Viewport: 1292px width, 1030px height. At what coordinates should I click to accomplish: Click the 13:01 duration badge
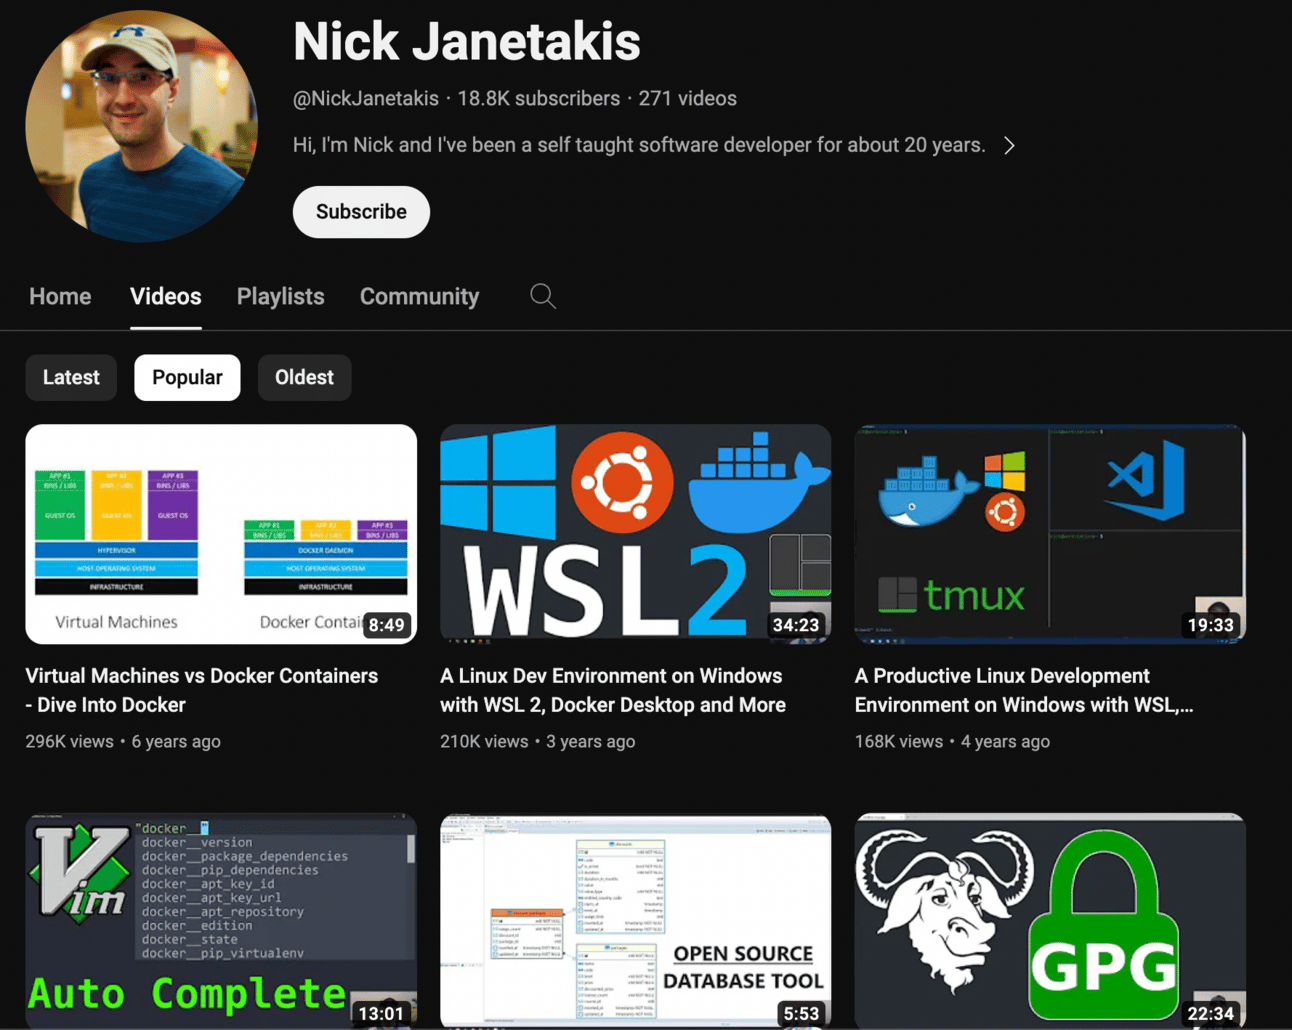(381, 1013)
